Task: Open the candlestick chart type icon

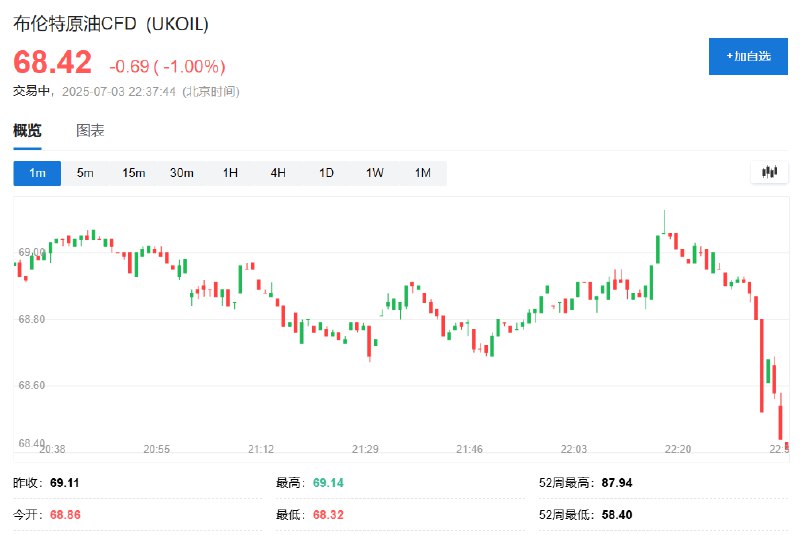Action: pos(769,172)
